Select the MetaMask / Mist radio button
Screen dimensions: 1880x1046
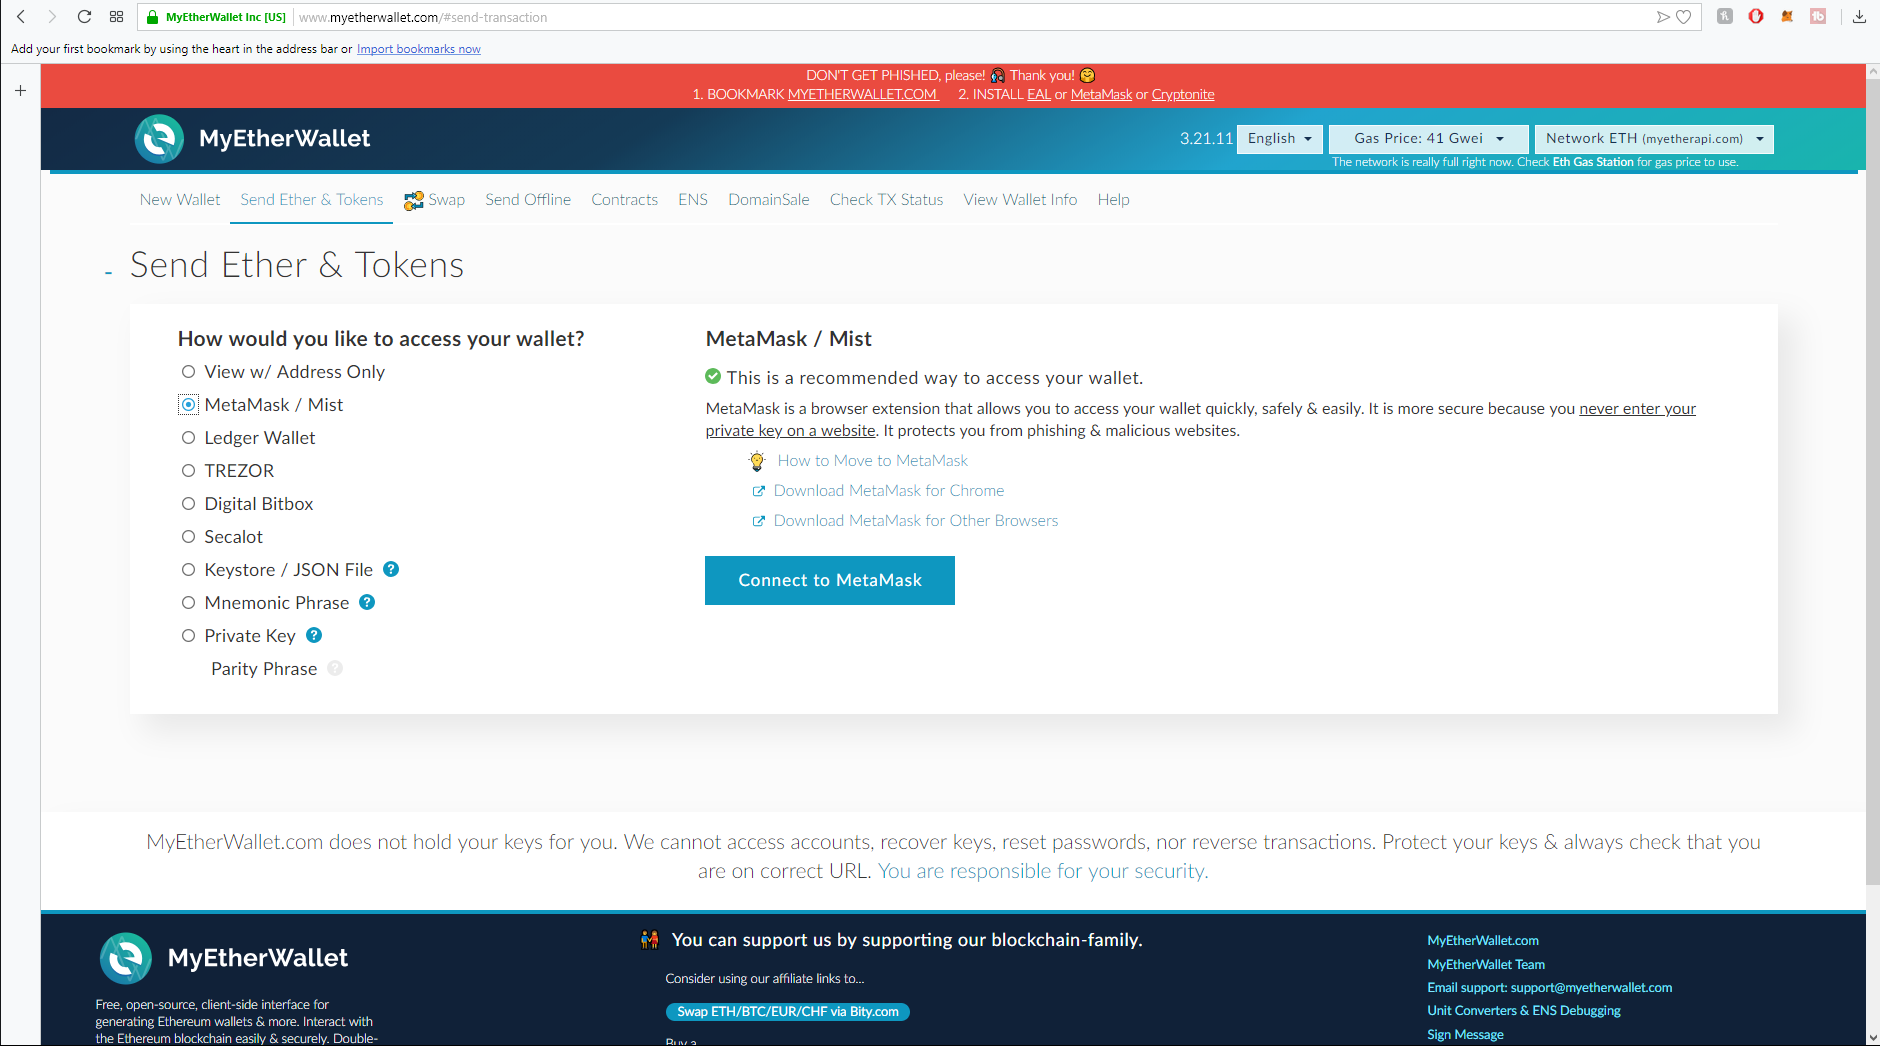(x=188, y=405)
